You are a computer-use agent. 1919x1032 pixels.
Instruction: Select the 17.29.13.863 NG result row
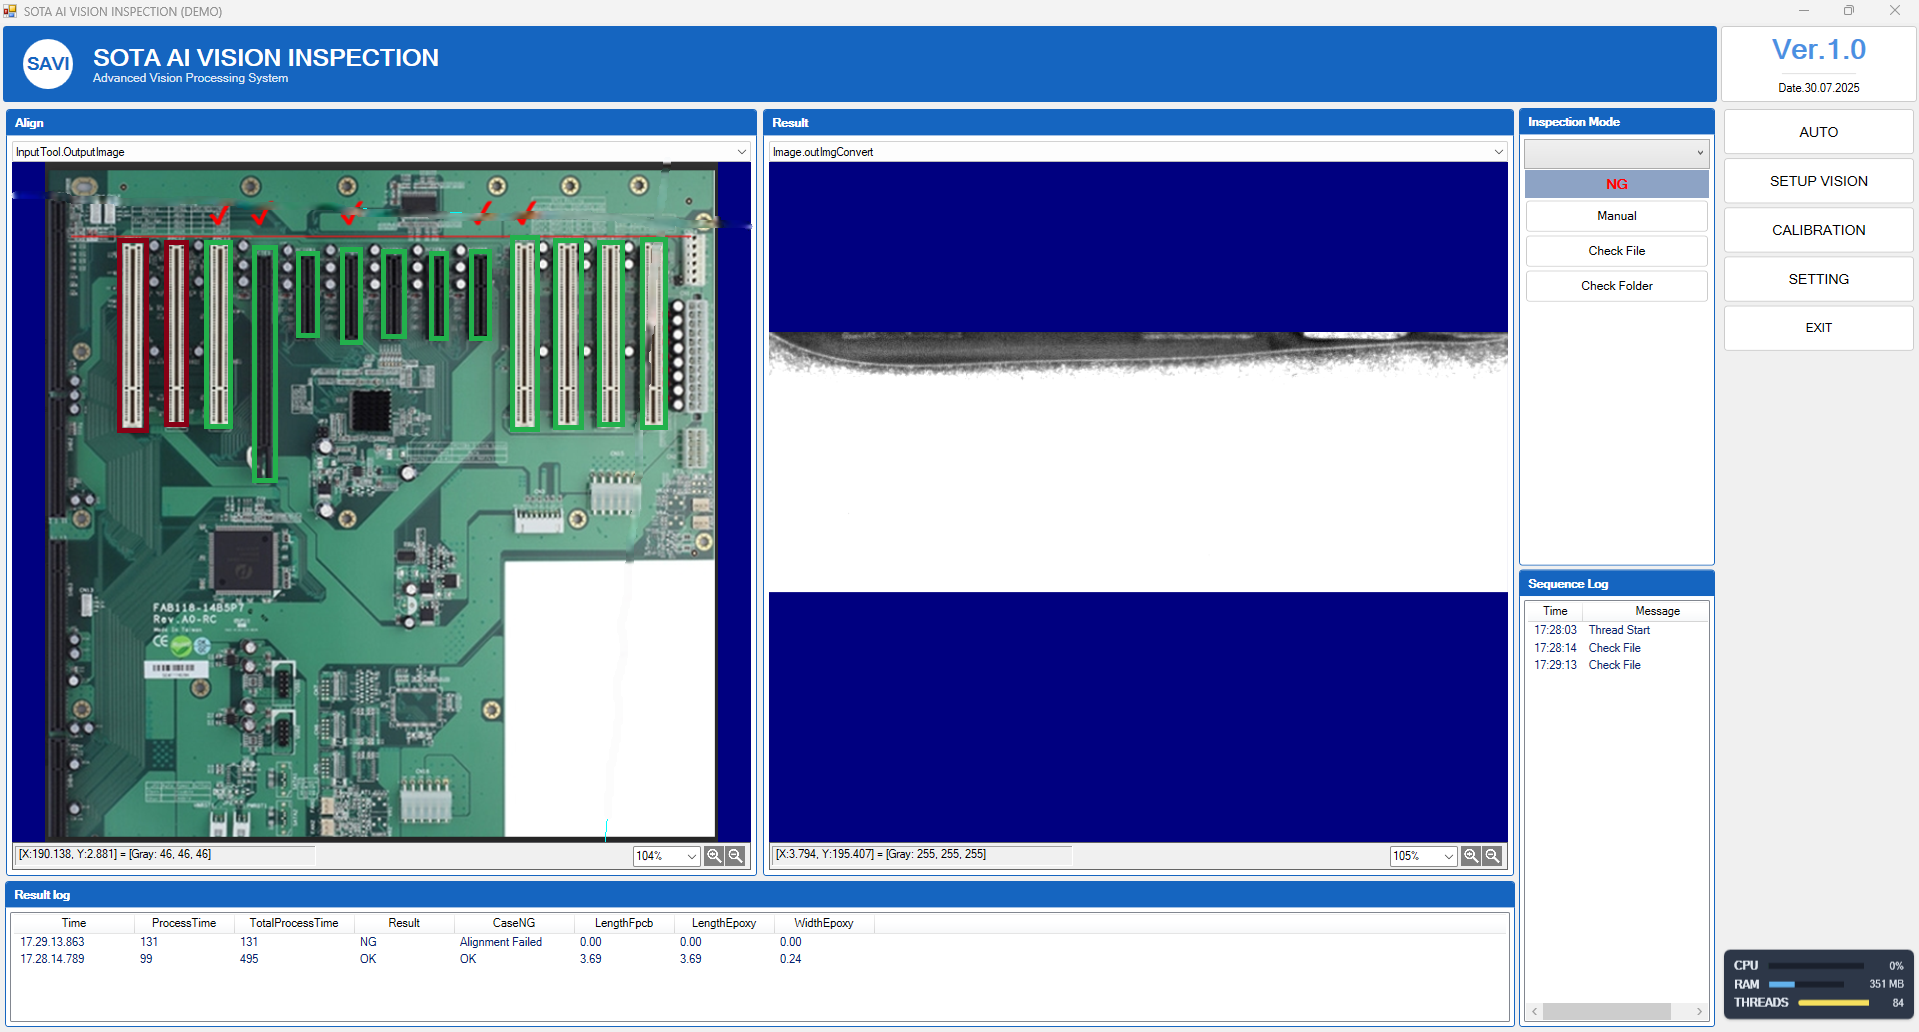click(x=758, y=942)
